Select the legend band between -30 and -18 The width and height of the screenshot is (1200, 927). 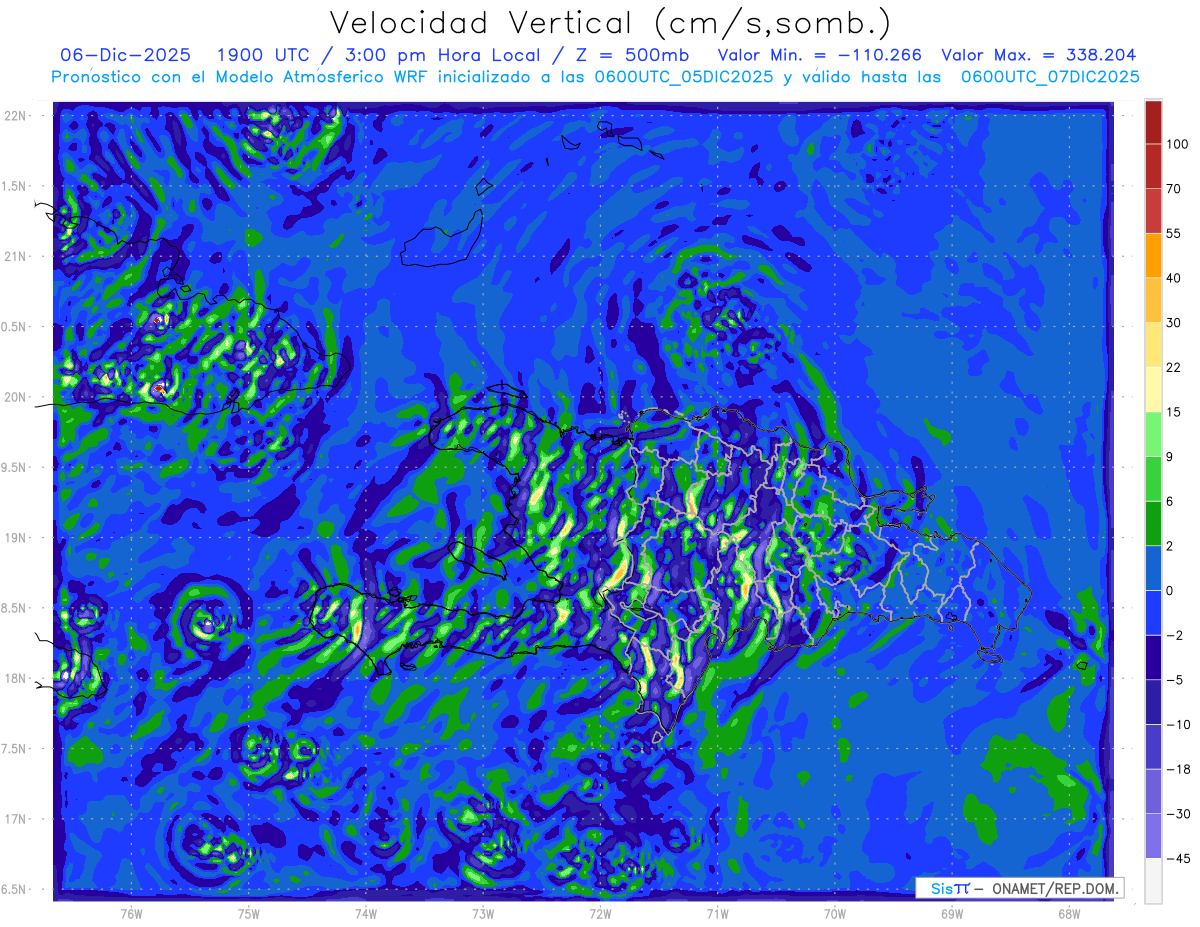(1153, 791)
